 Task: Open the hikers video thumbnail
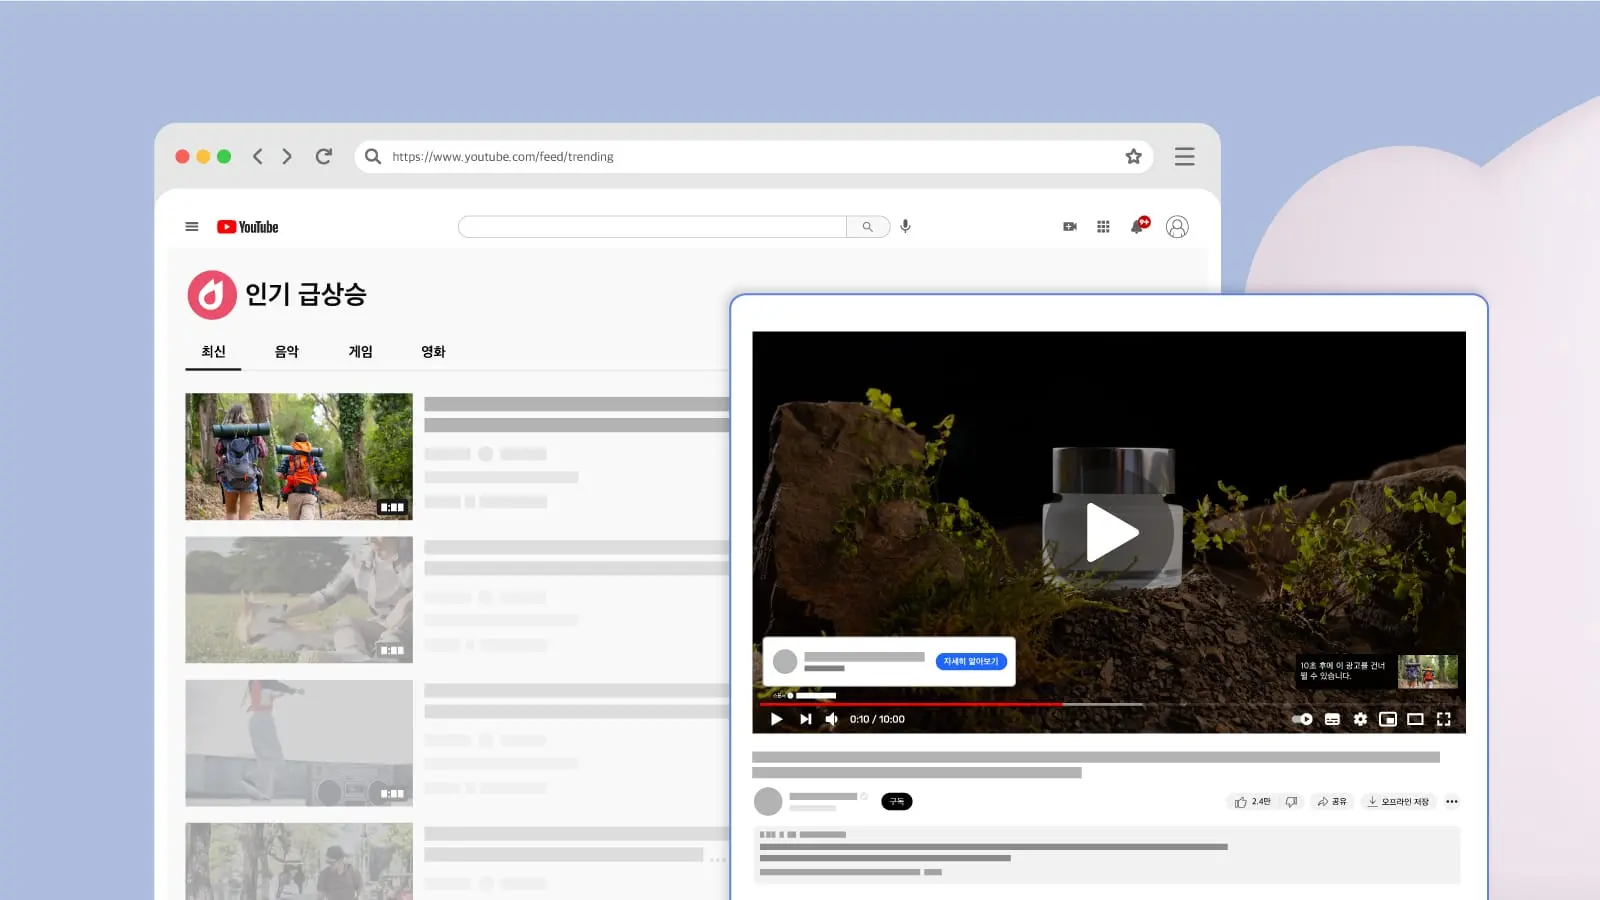[298, 456]
